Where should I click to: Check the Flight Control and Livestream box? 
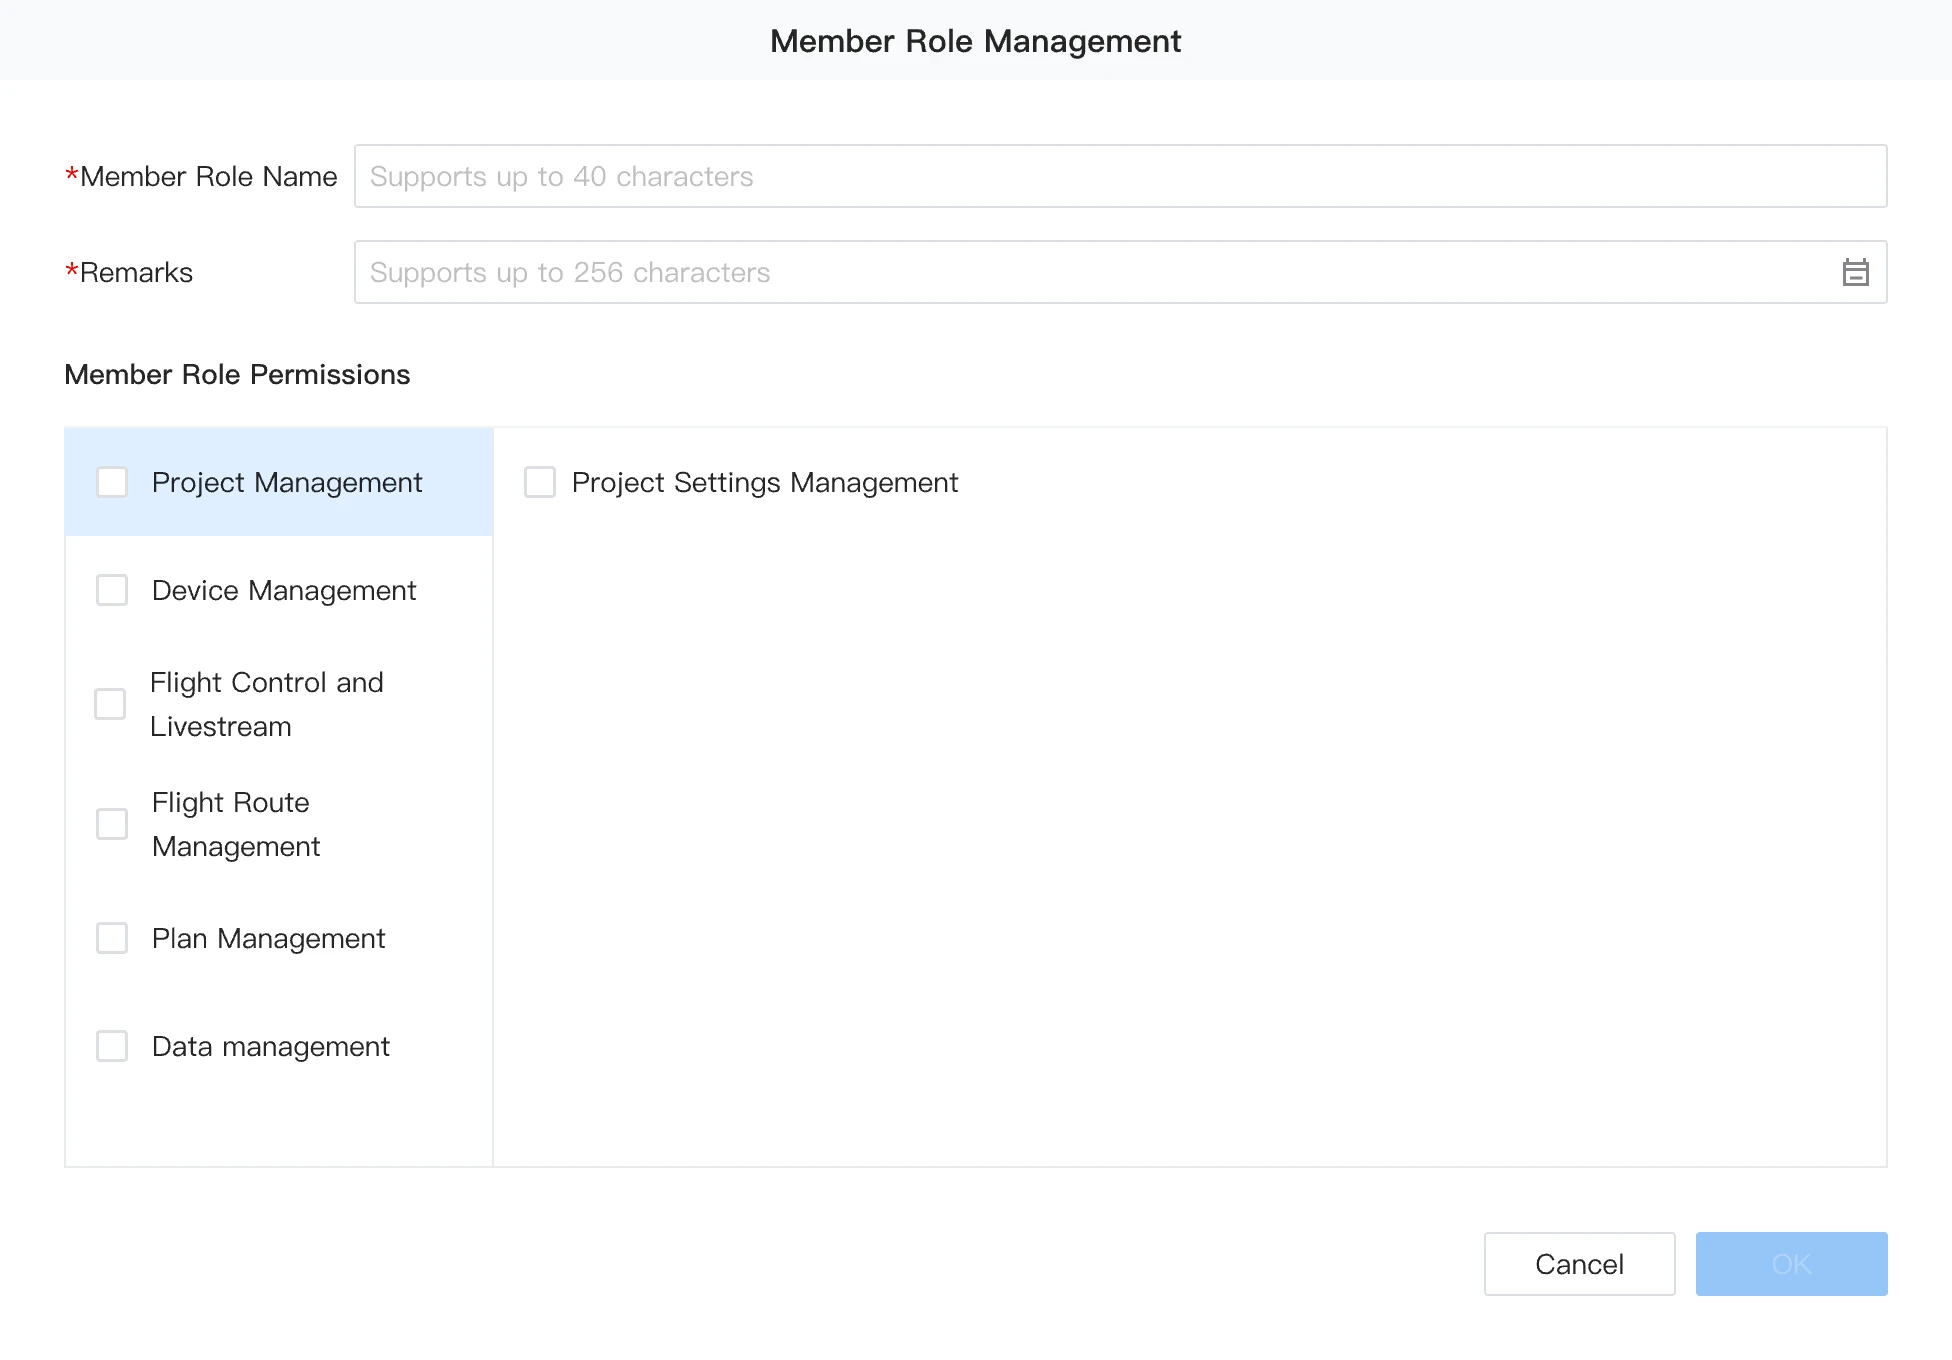(110, 704)
